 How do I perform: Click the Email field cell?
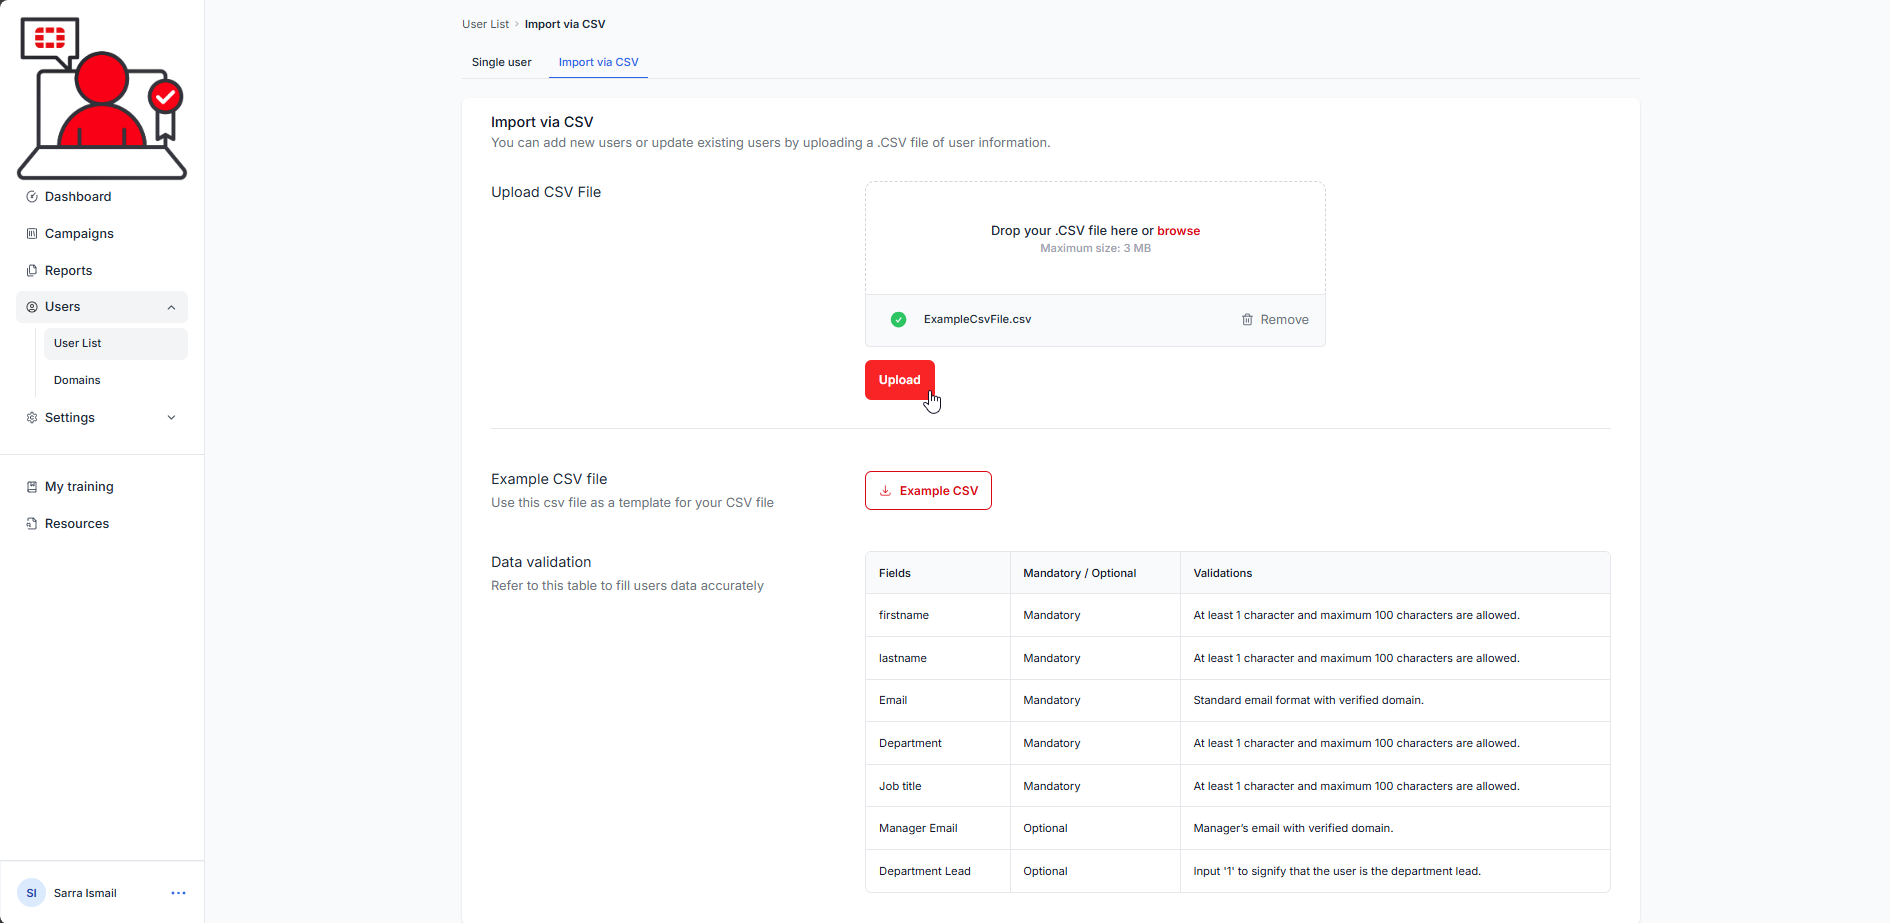(x=937, y=700)
